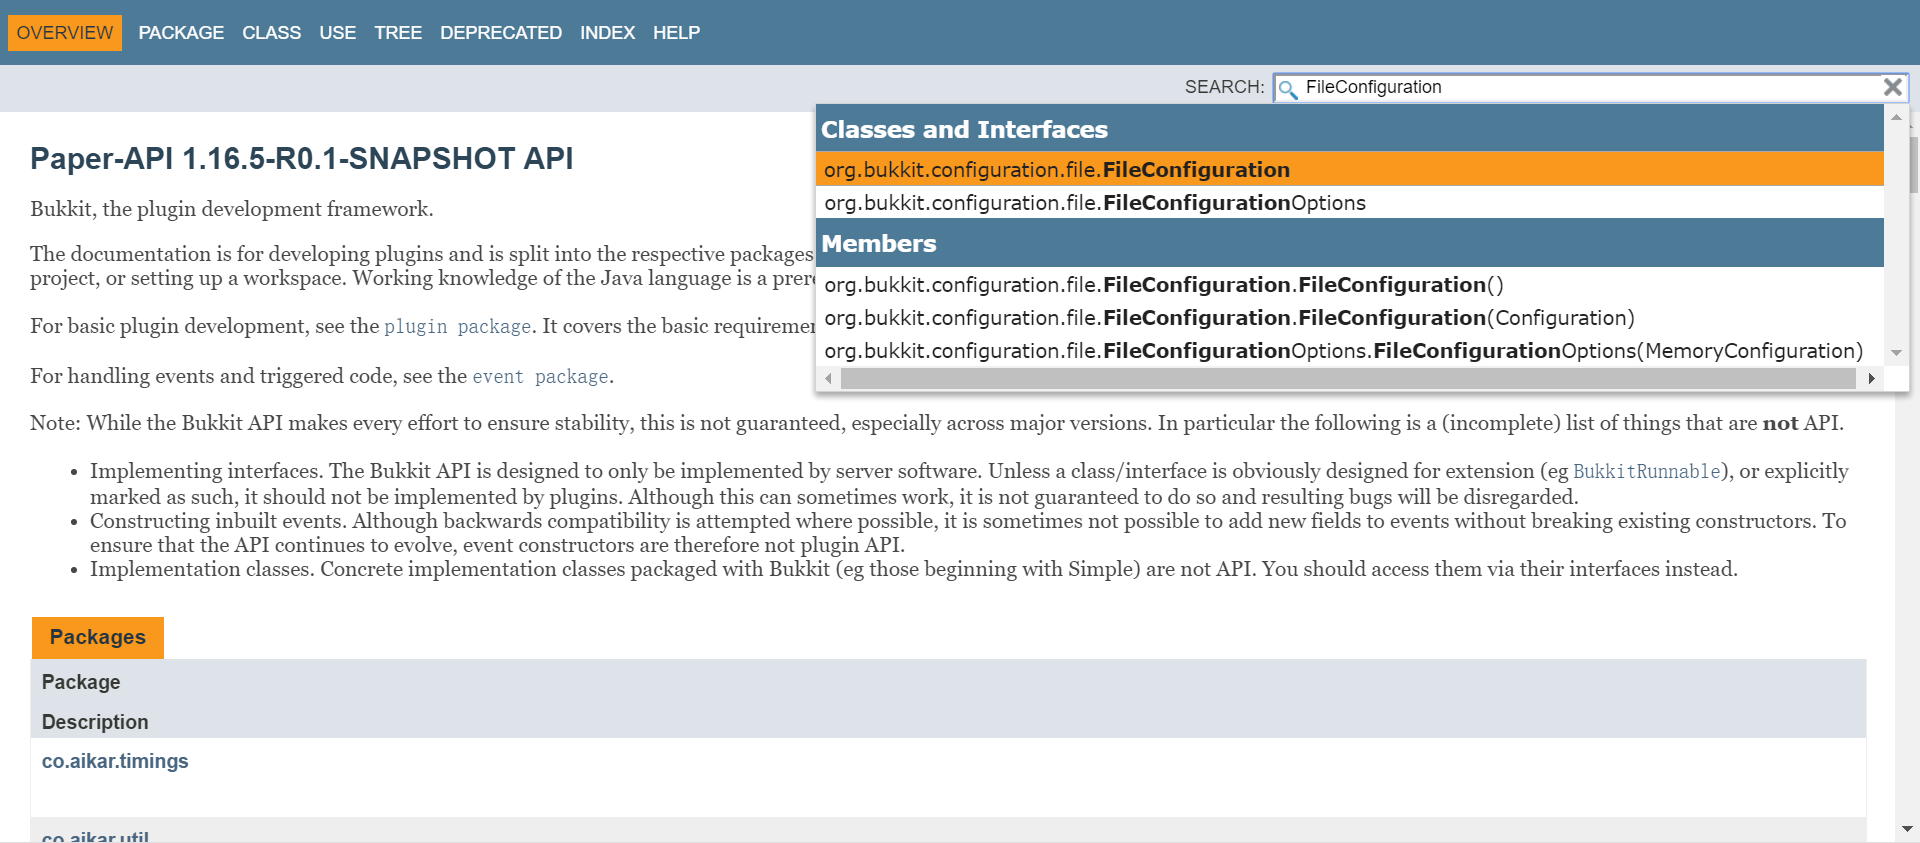Open the INDEX navigation item
The width and height of the screenshot is (1920, 843).
(x=607, y=33)
